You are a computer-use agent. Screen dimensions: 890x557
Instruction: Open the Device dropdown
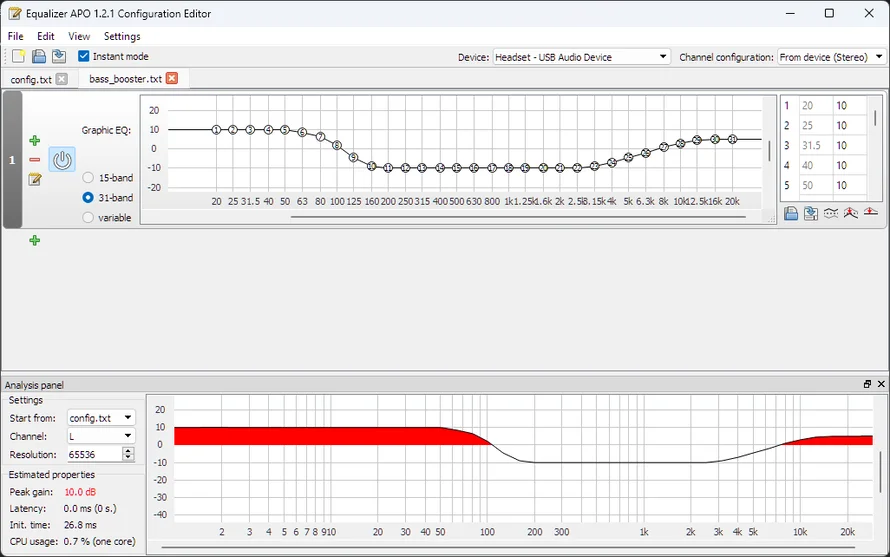click(581, 57)
